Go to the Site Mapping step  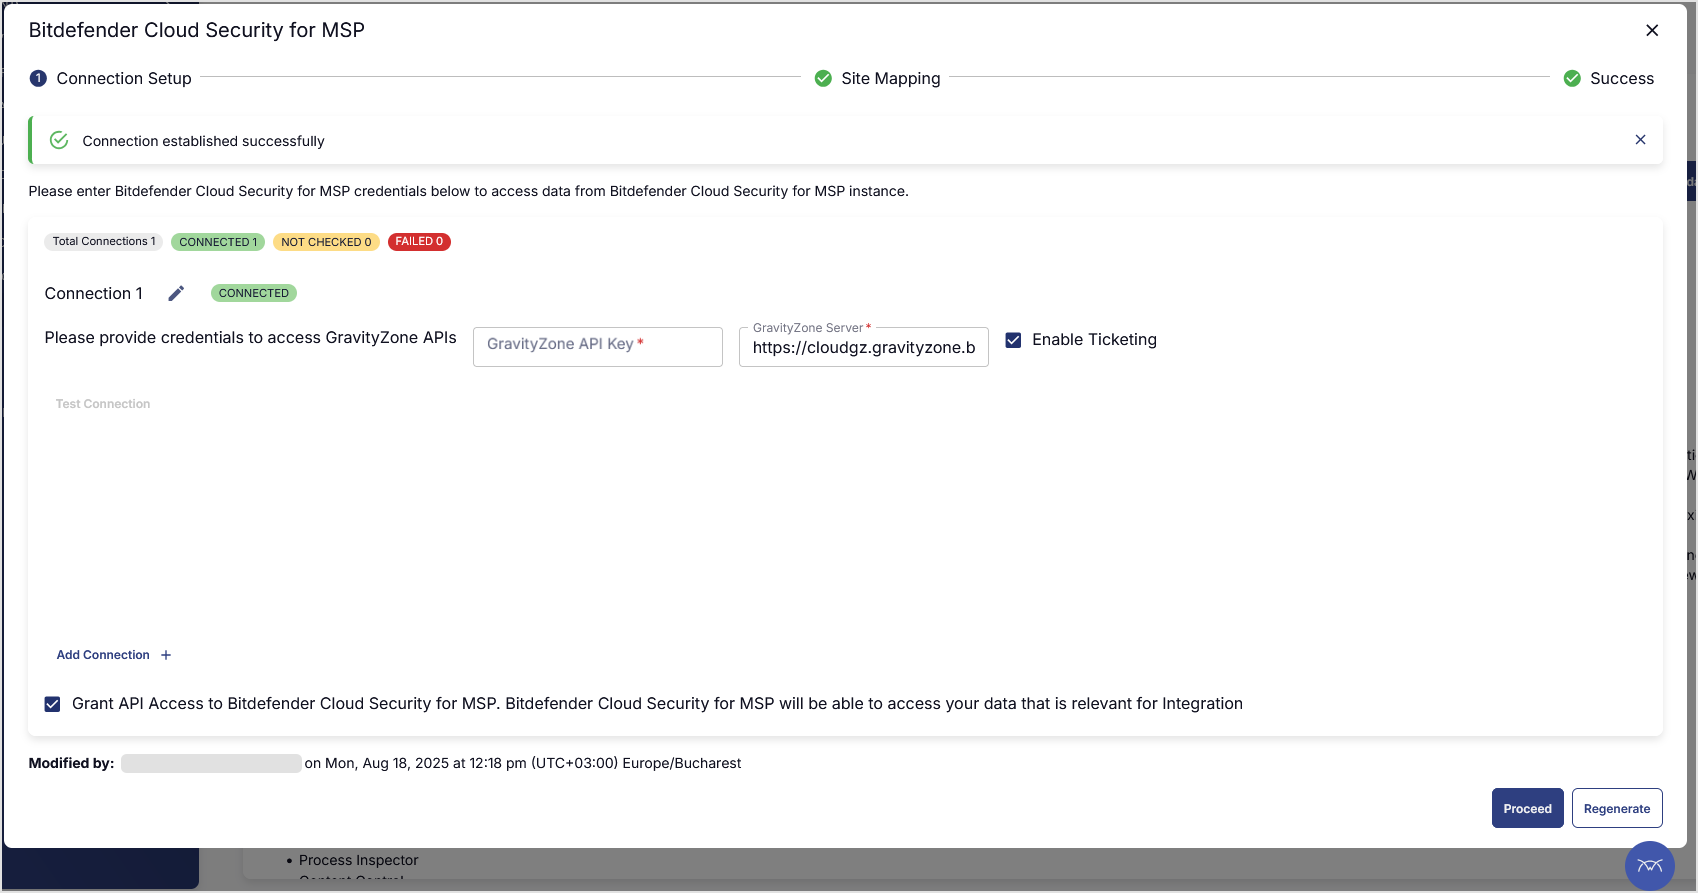click(x=877, y=78)
